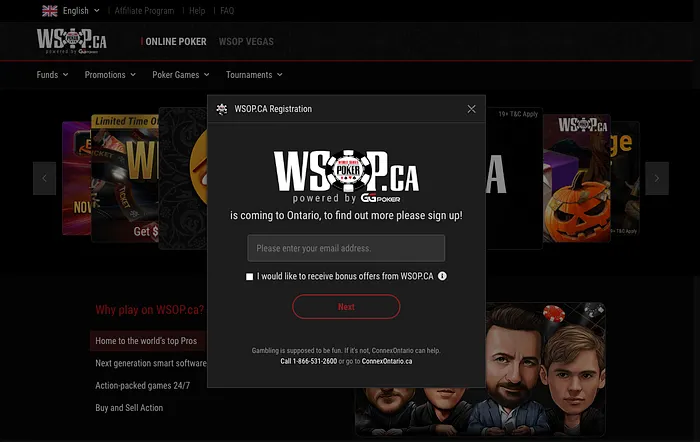Click the large WSOP.CA logo in dialog
Screen dimensions: 700x442
coord(346,176)
